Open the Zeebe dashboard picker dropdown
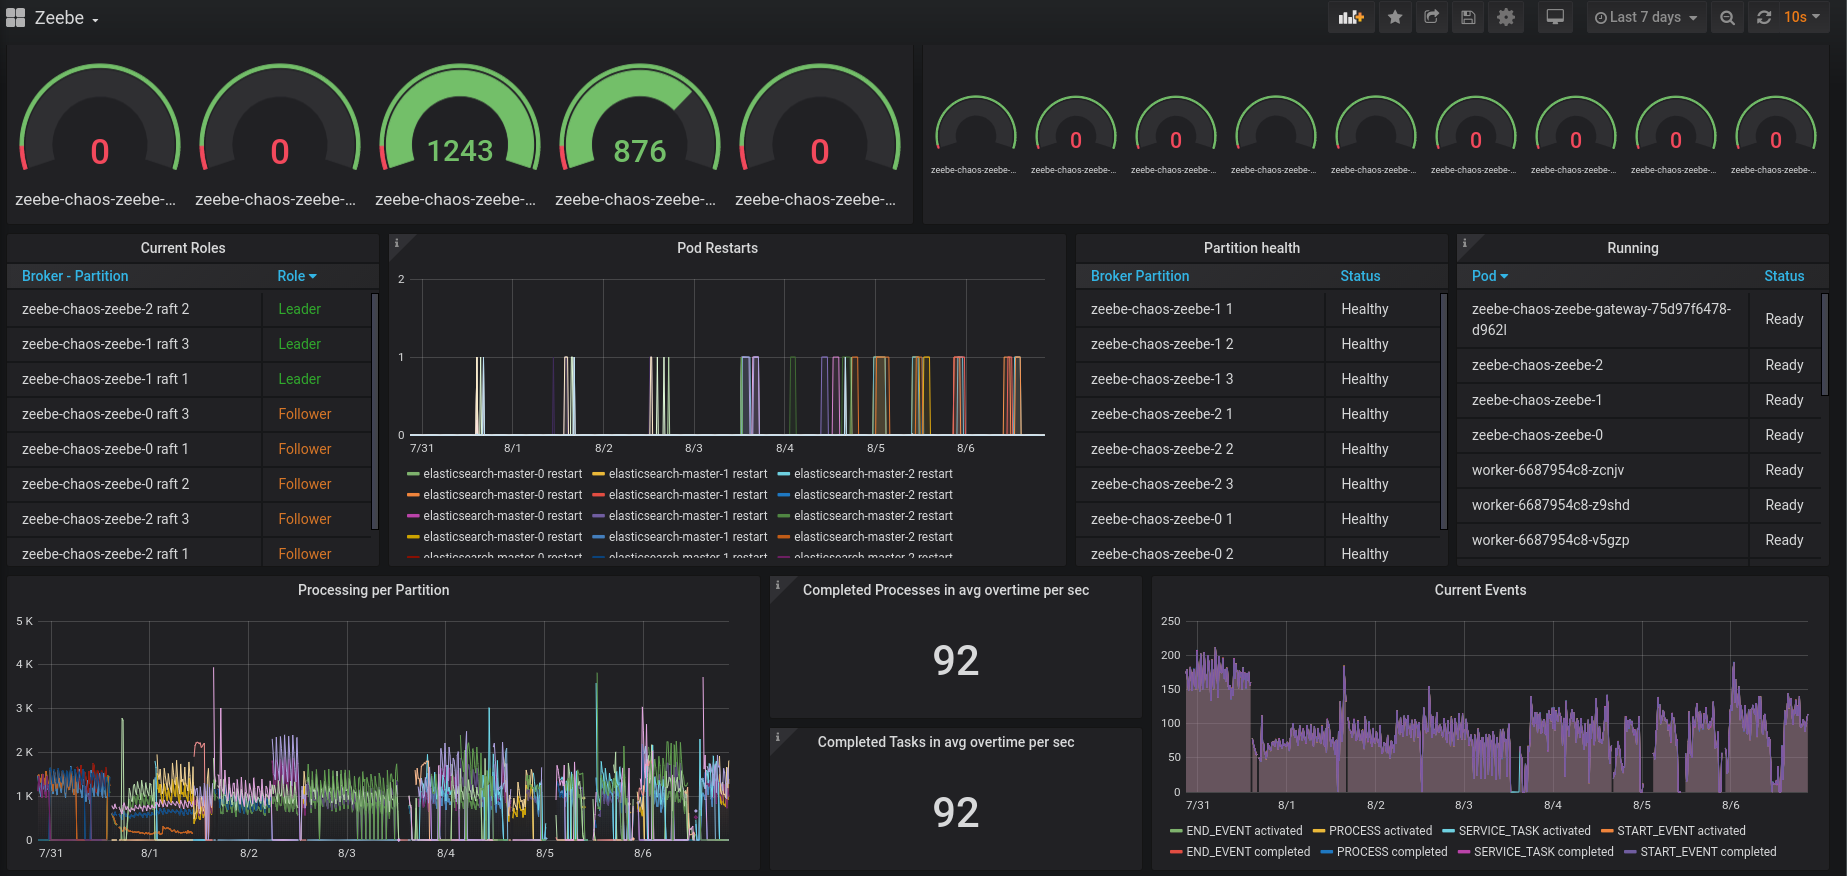The image size is (1847, 876). 66,18
